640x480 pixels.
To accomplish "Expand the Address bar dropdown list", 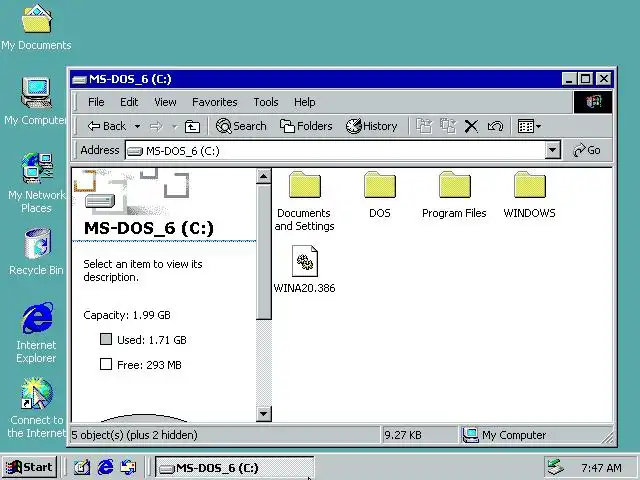I will coord(552,150).
